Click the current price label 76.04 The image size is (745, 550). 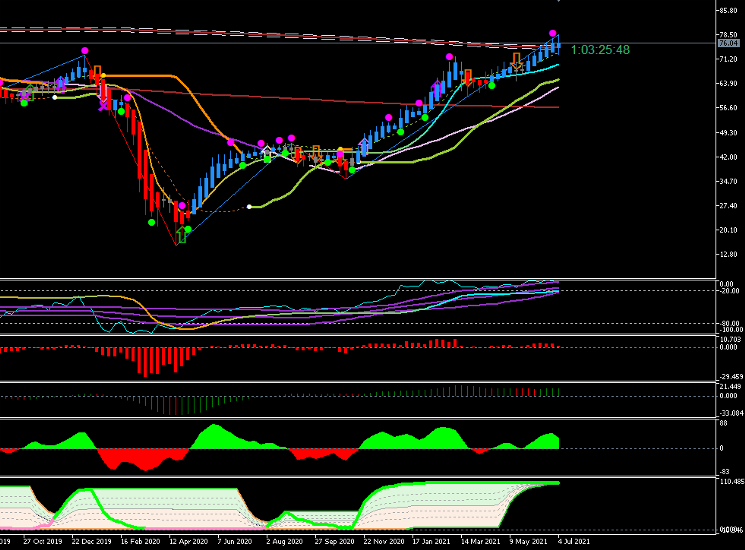728,43
